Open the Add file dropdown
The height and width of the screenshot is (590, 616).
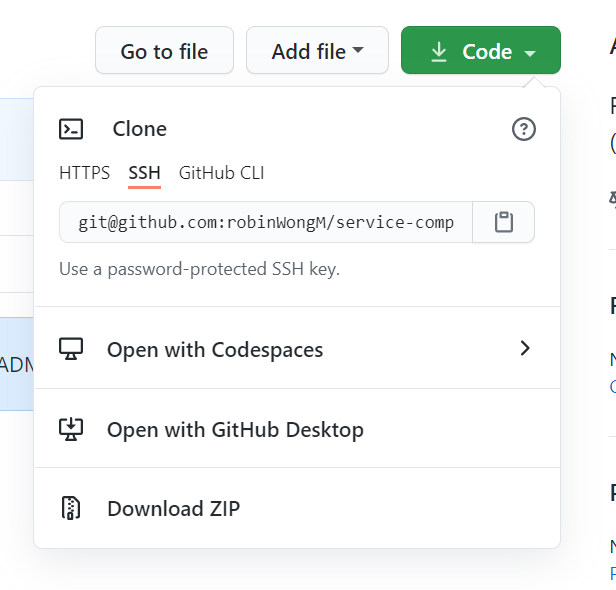[317, 52]
